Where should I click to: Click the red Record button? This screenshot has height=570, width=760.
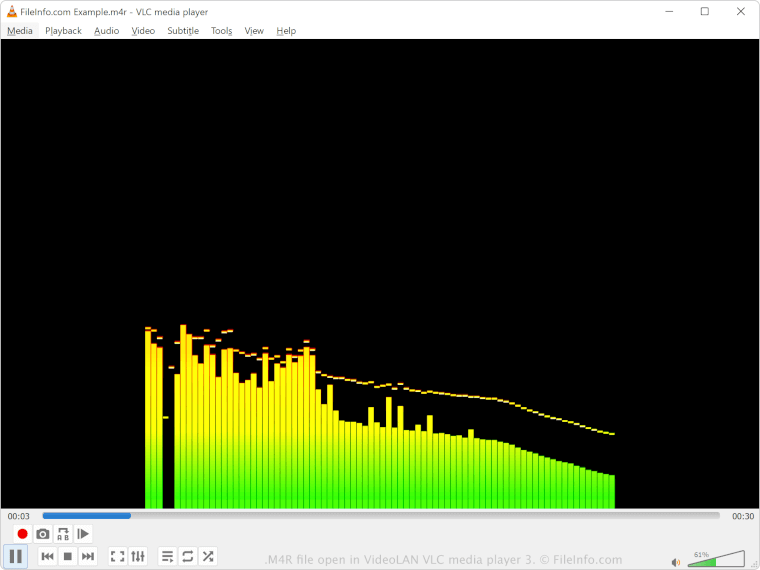[x=22, y=534]
